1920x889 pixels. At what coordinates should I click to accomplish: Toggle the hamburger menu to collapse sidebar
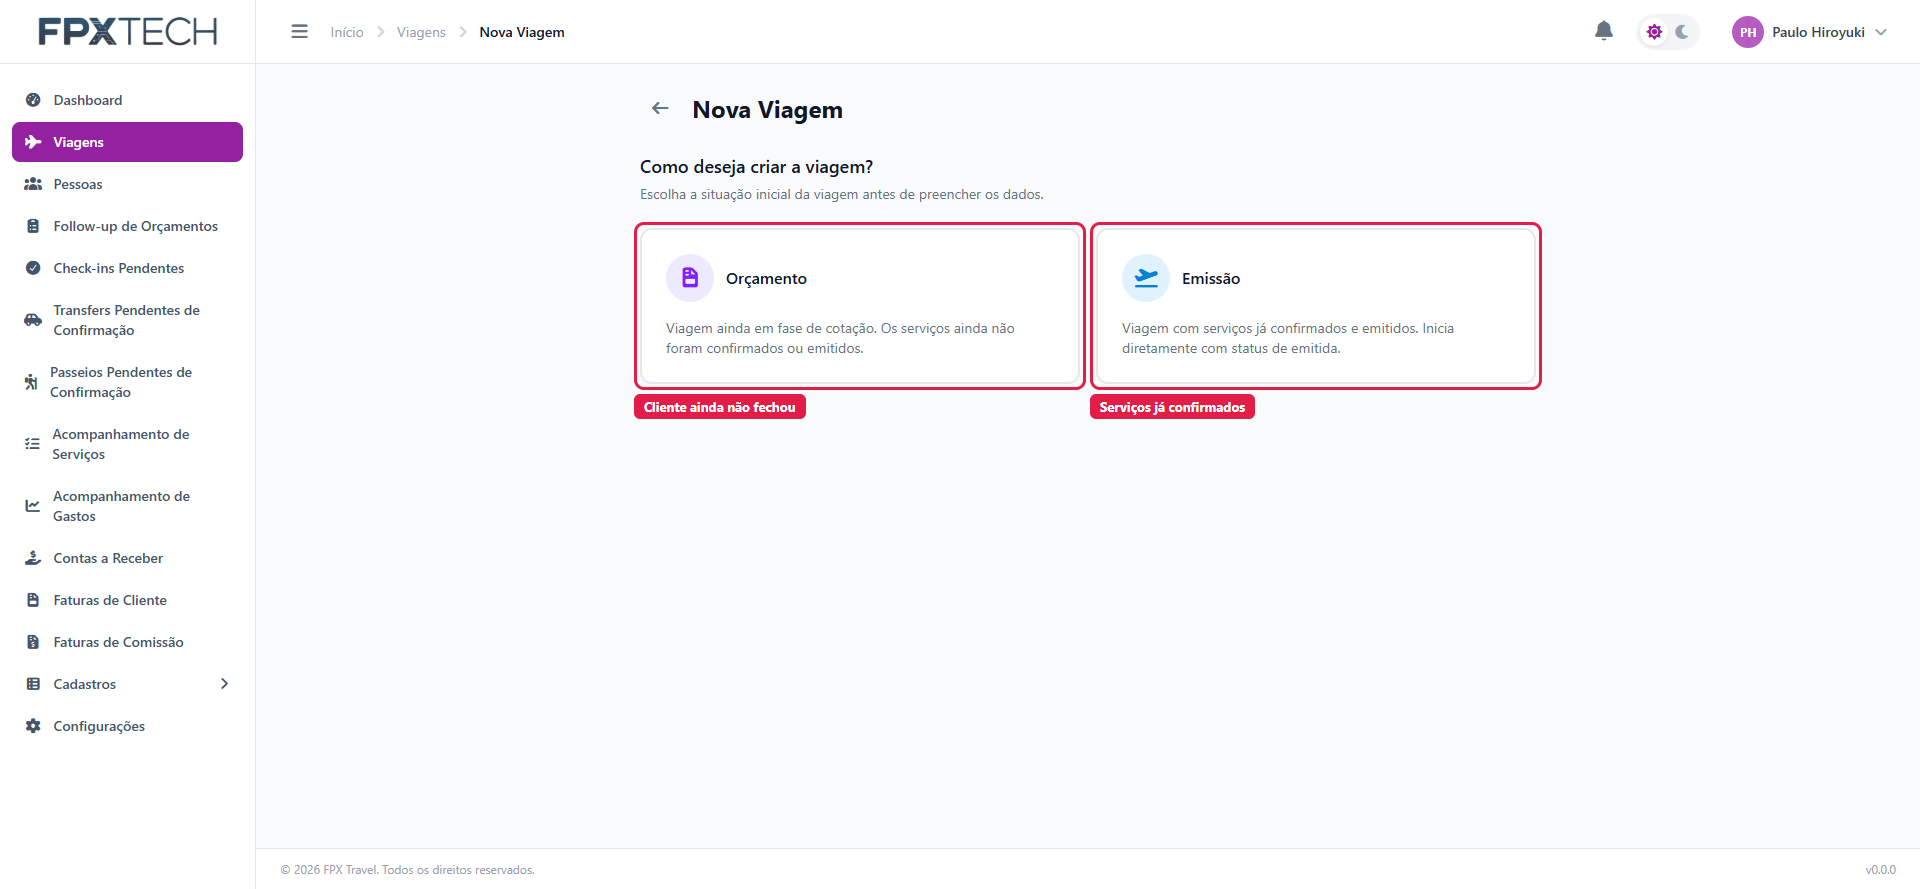click(x=299, y=32)
